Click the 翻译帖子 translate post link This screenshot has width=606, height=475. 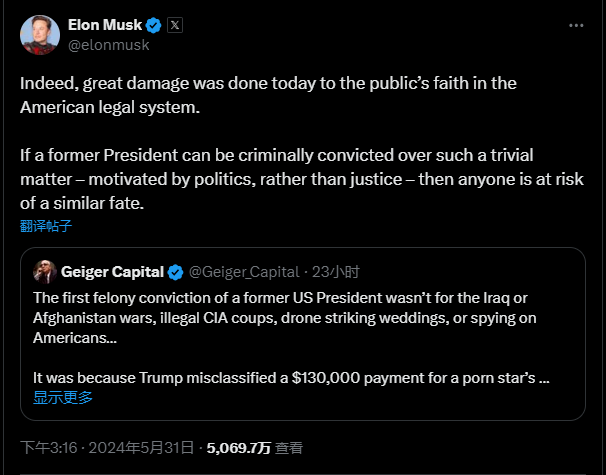46,226
